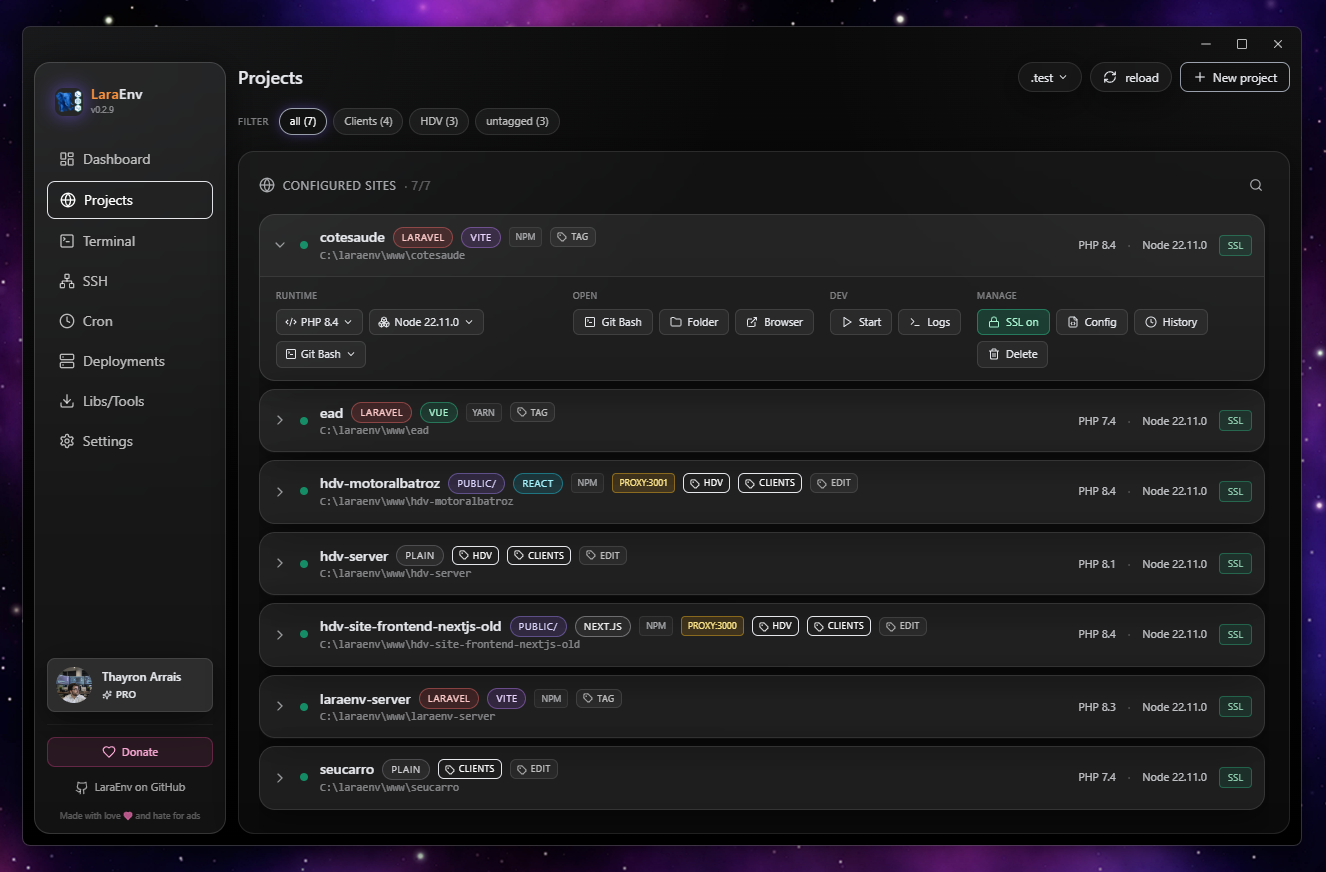Open cotesaude Folder

point(694,322)
